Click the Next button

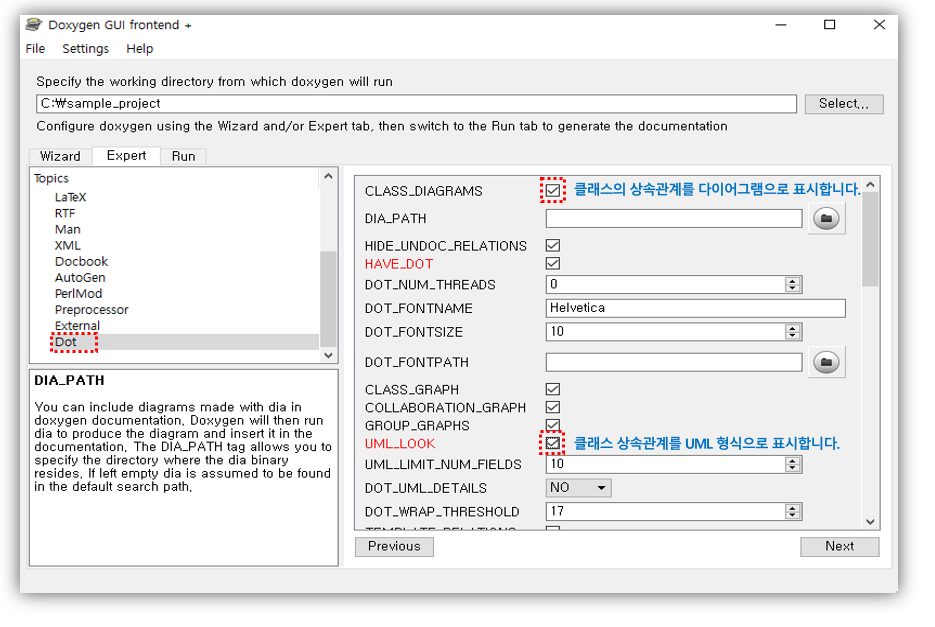839,546
